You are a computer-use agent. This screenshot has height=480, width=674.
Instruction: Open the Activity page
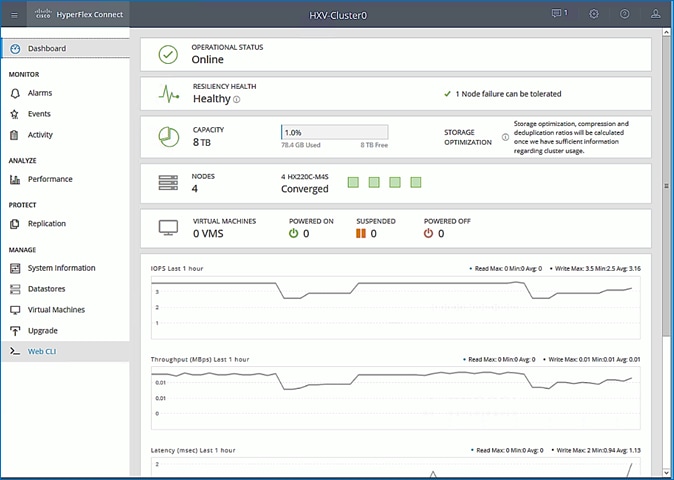click(x=40, y=135)
